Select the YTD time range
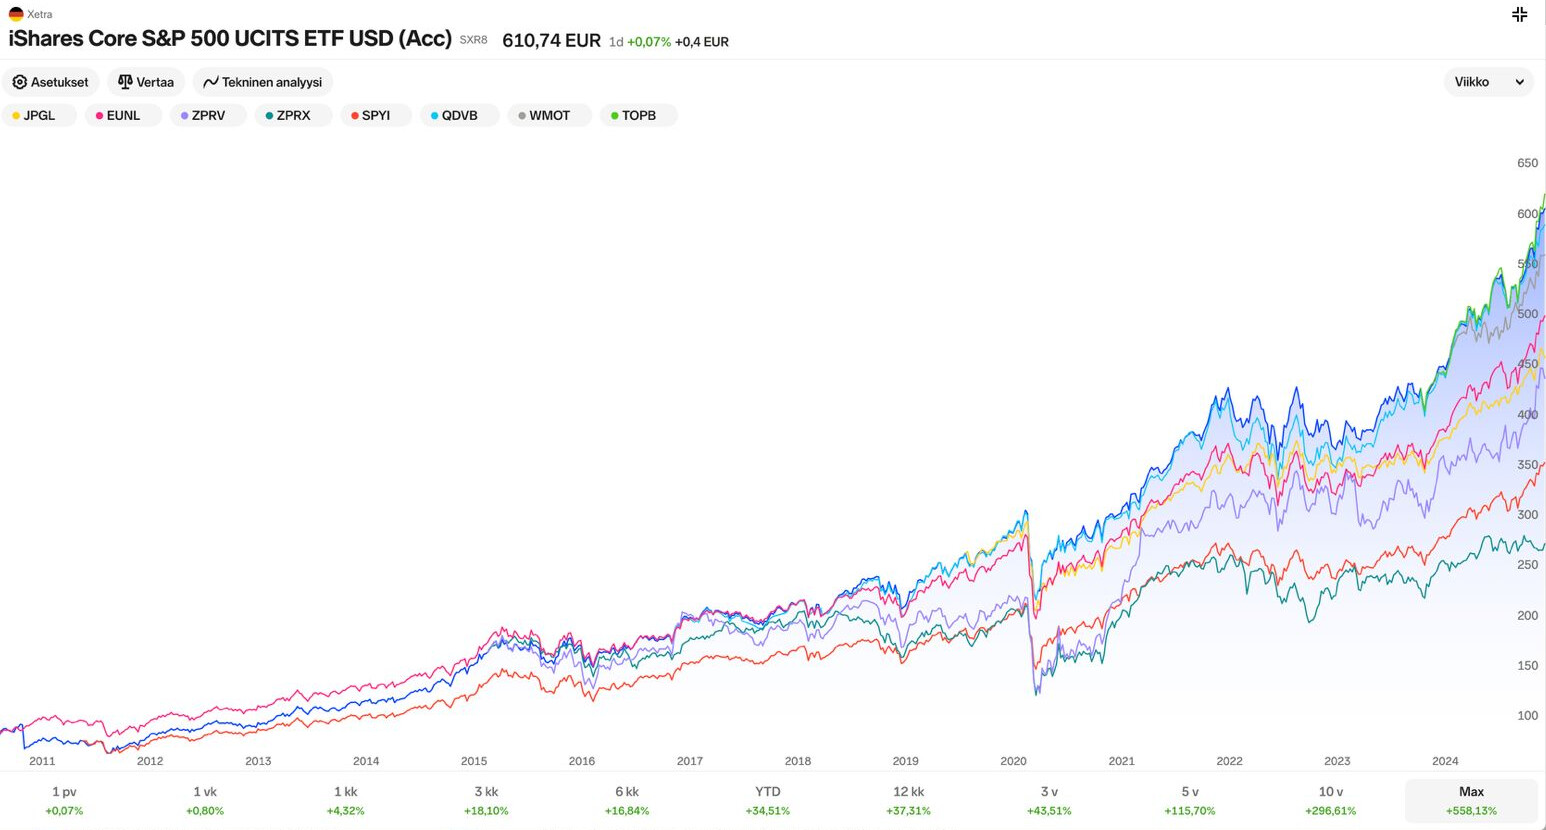The height and width of the screenshot is (830, 1546). tap(768, 800)
